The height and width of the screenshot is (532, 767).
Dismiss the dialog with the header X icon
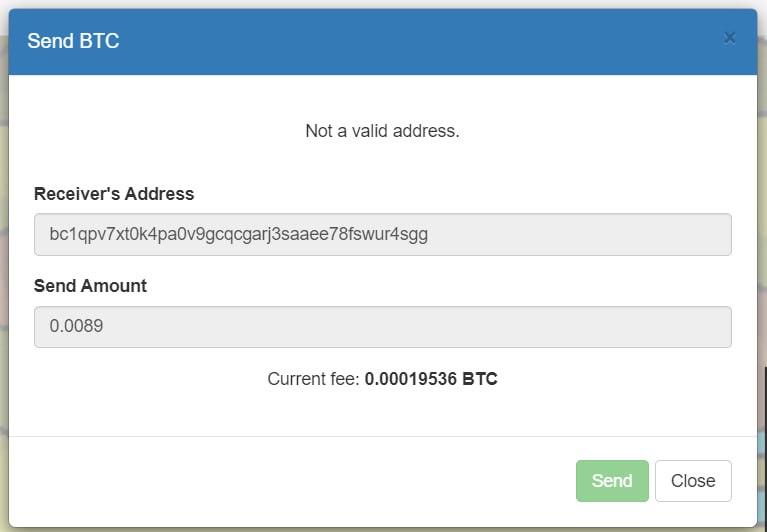[x=729, y=38]
